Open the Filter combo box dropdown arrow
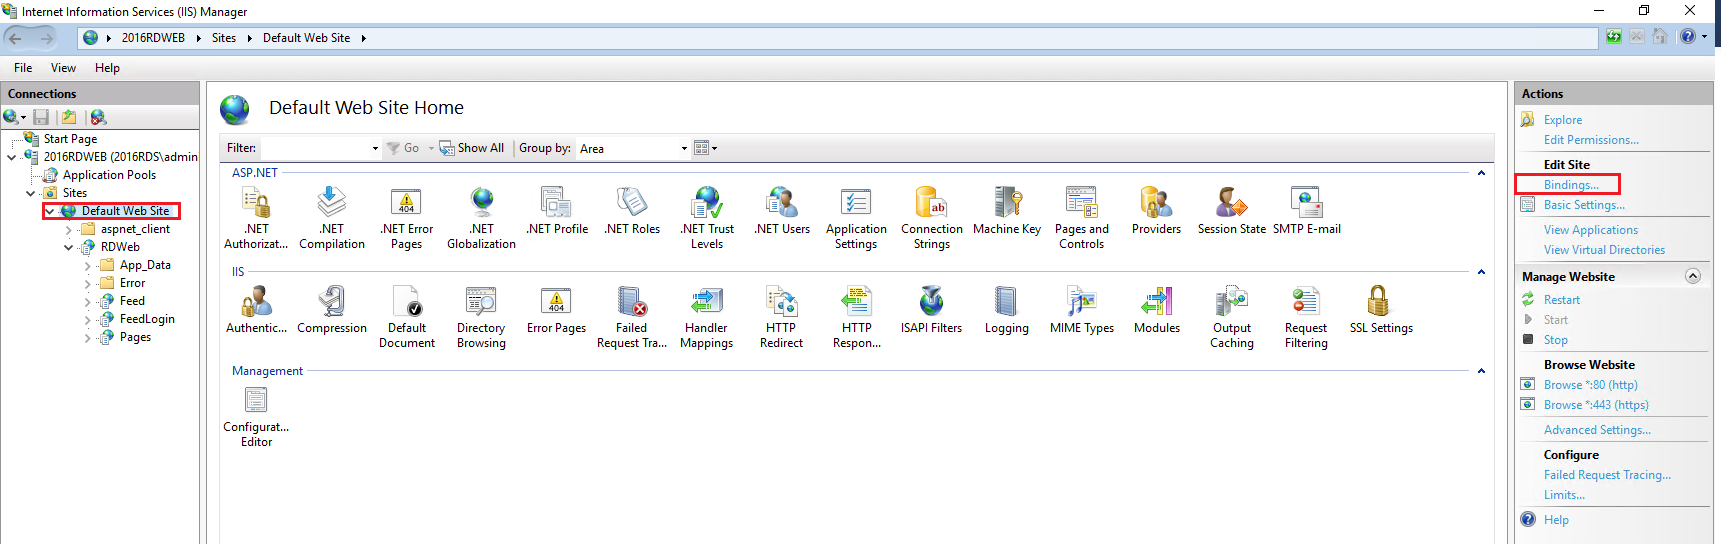The image size is (1721, 544). (375, 148)
